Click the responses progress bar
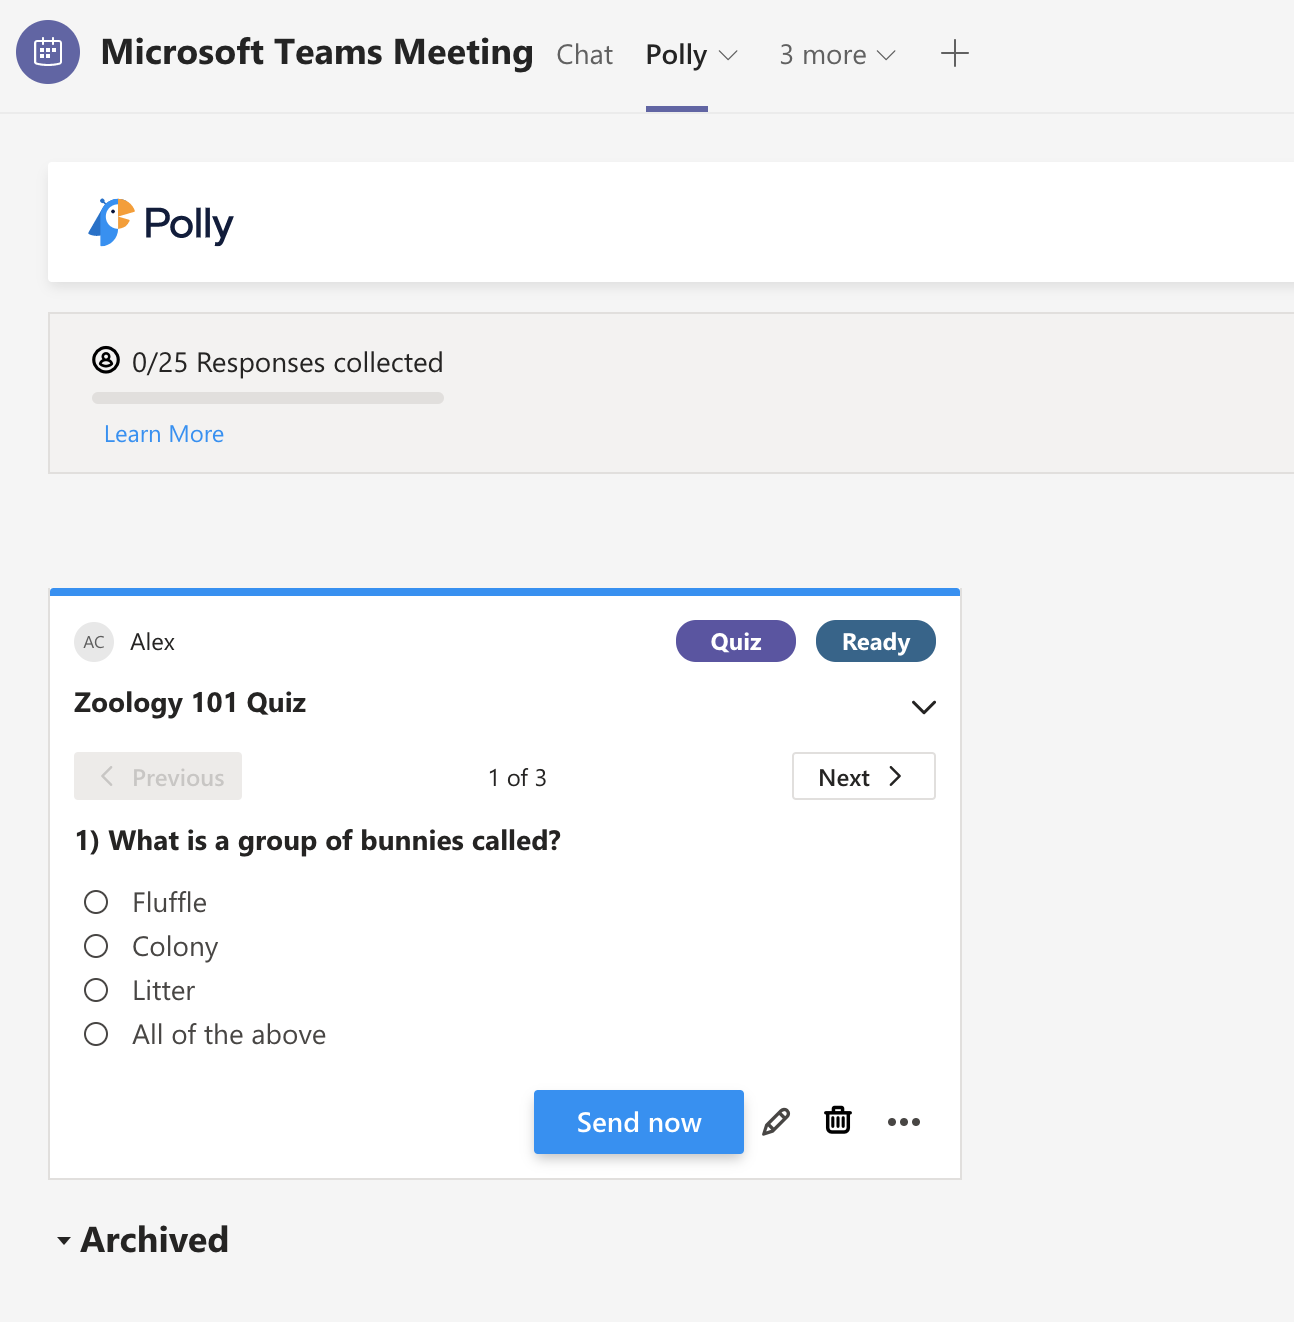1294x1322 pixels. pos(267,397)
